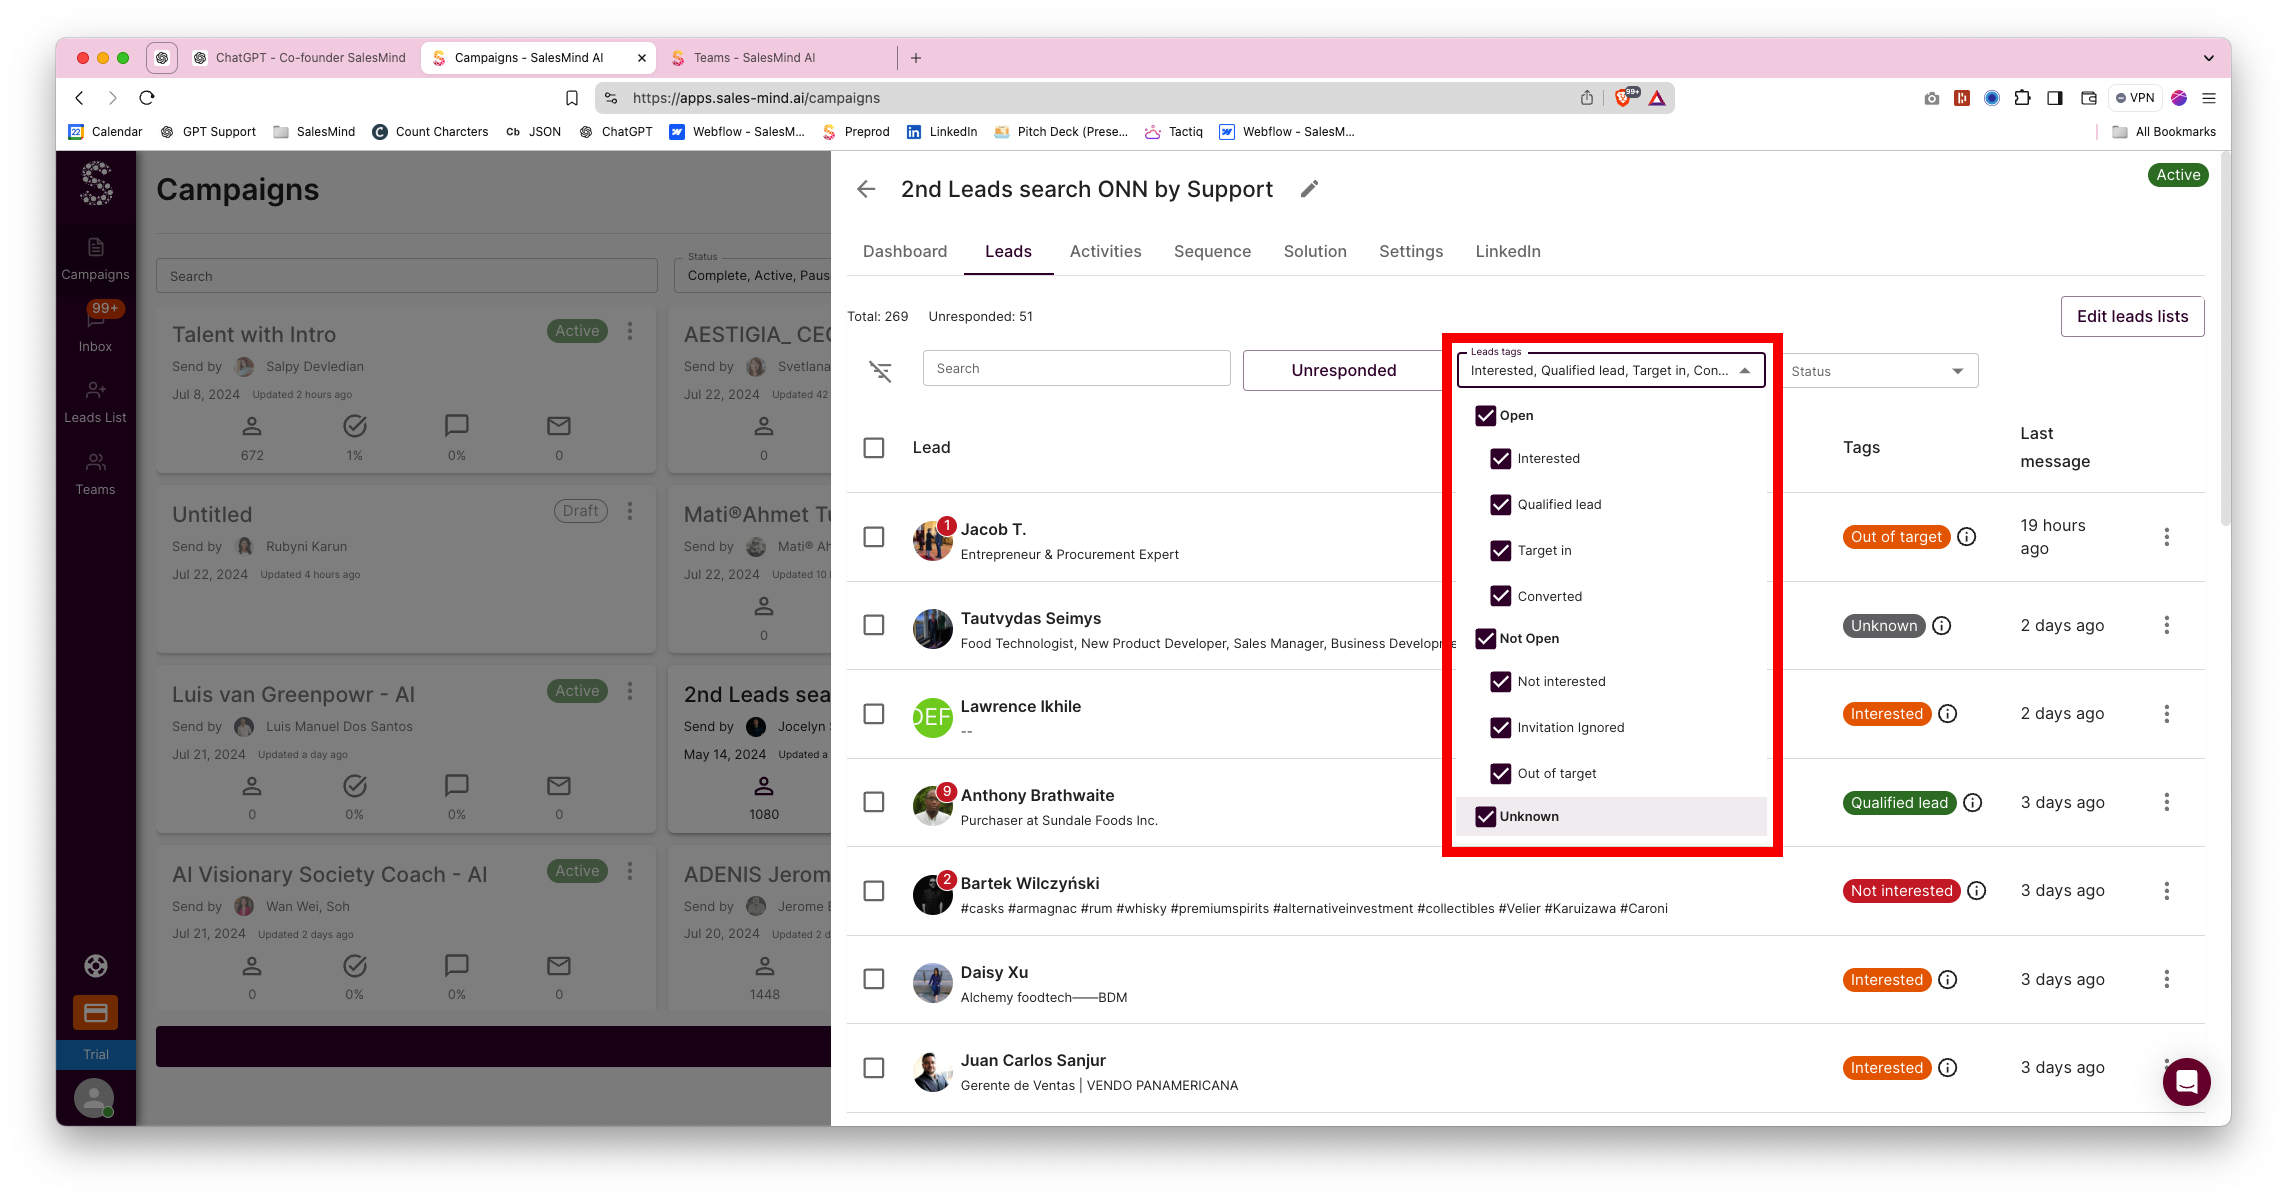Click the back arrow beside campaign title

866,189
